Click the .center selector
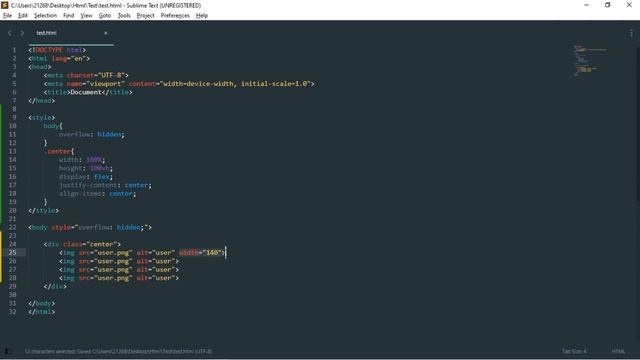 click(57, 151)
